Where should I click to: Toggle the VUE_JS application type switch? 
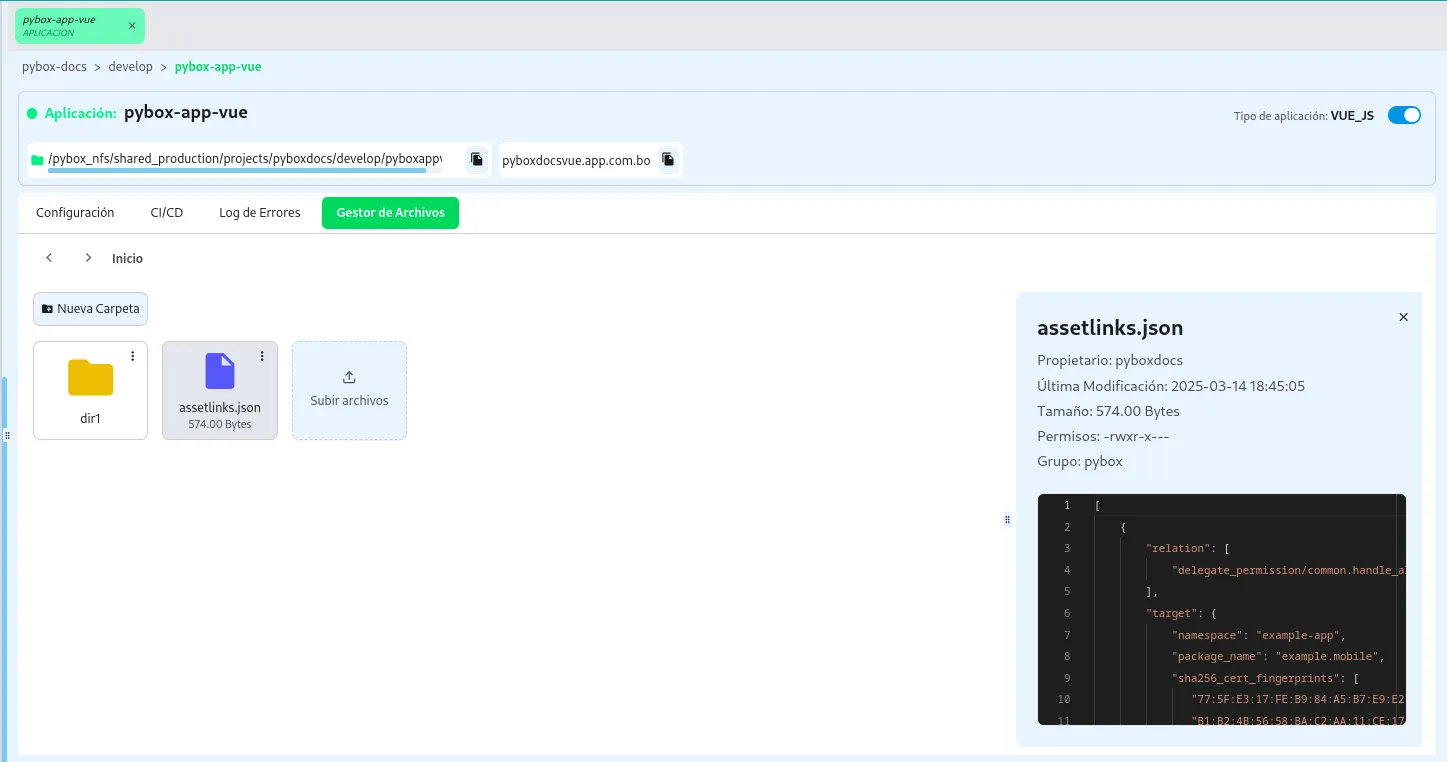coord(1404,115)
